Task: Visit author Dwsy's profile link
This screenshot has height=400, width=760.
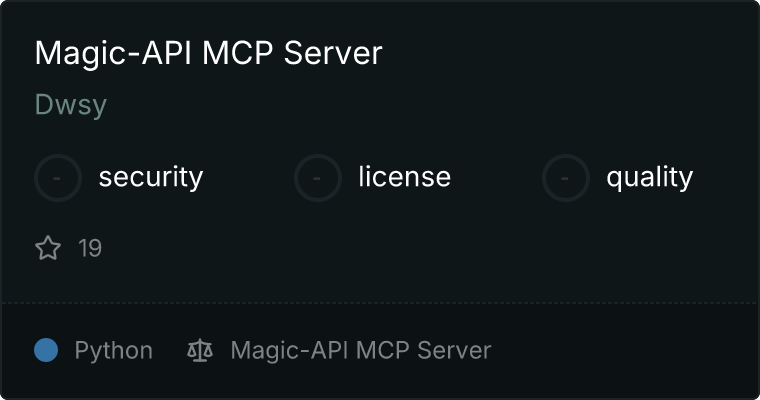Action: (x=71, y=105)
